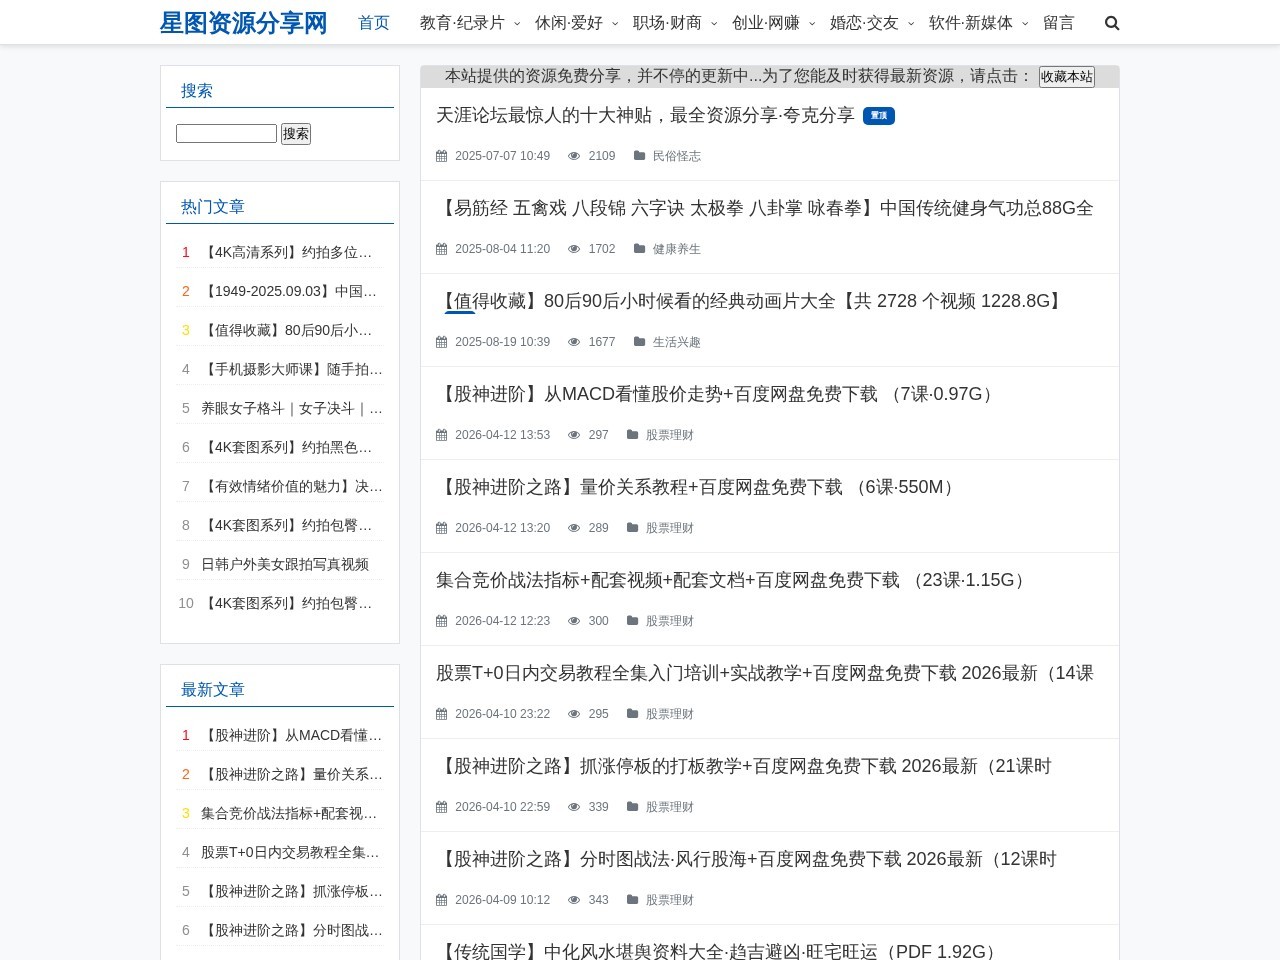Click calendar icon beside 2025-07-07 10:49
Image resolution: width=1280 pixels, height=960 pixels.
442,156
